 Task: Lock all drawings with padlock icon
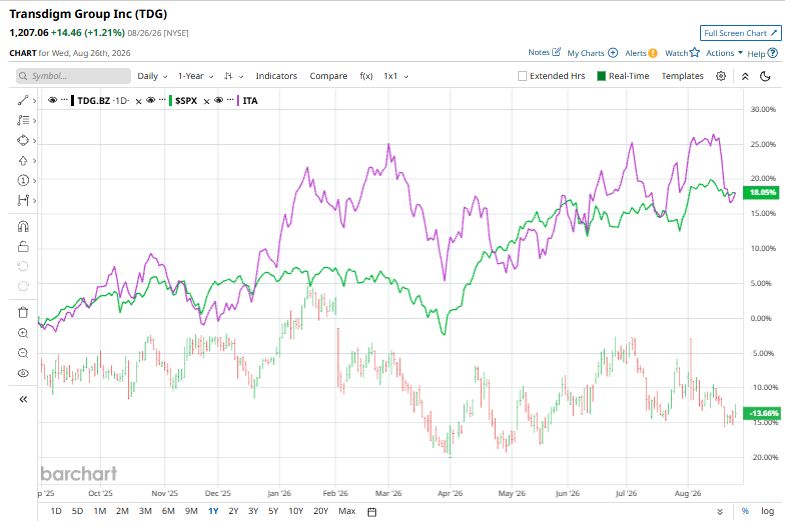point(23,246)
